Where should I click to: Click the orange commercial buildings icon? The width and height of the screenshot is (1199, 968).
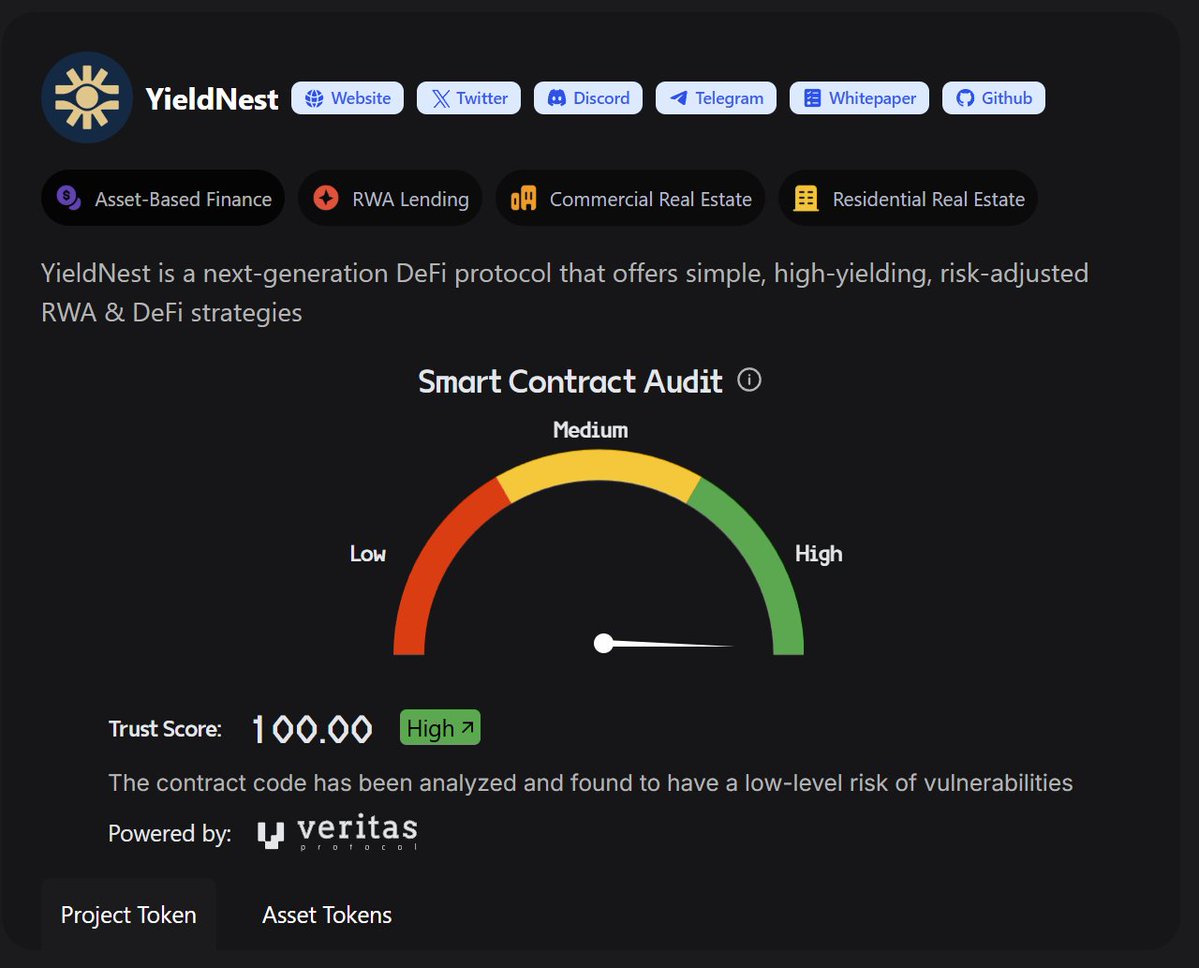coord(524,198)
